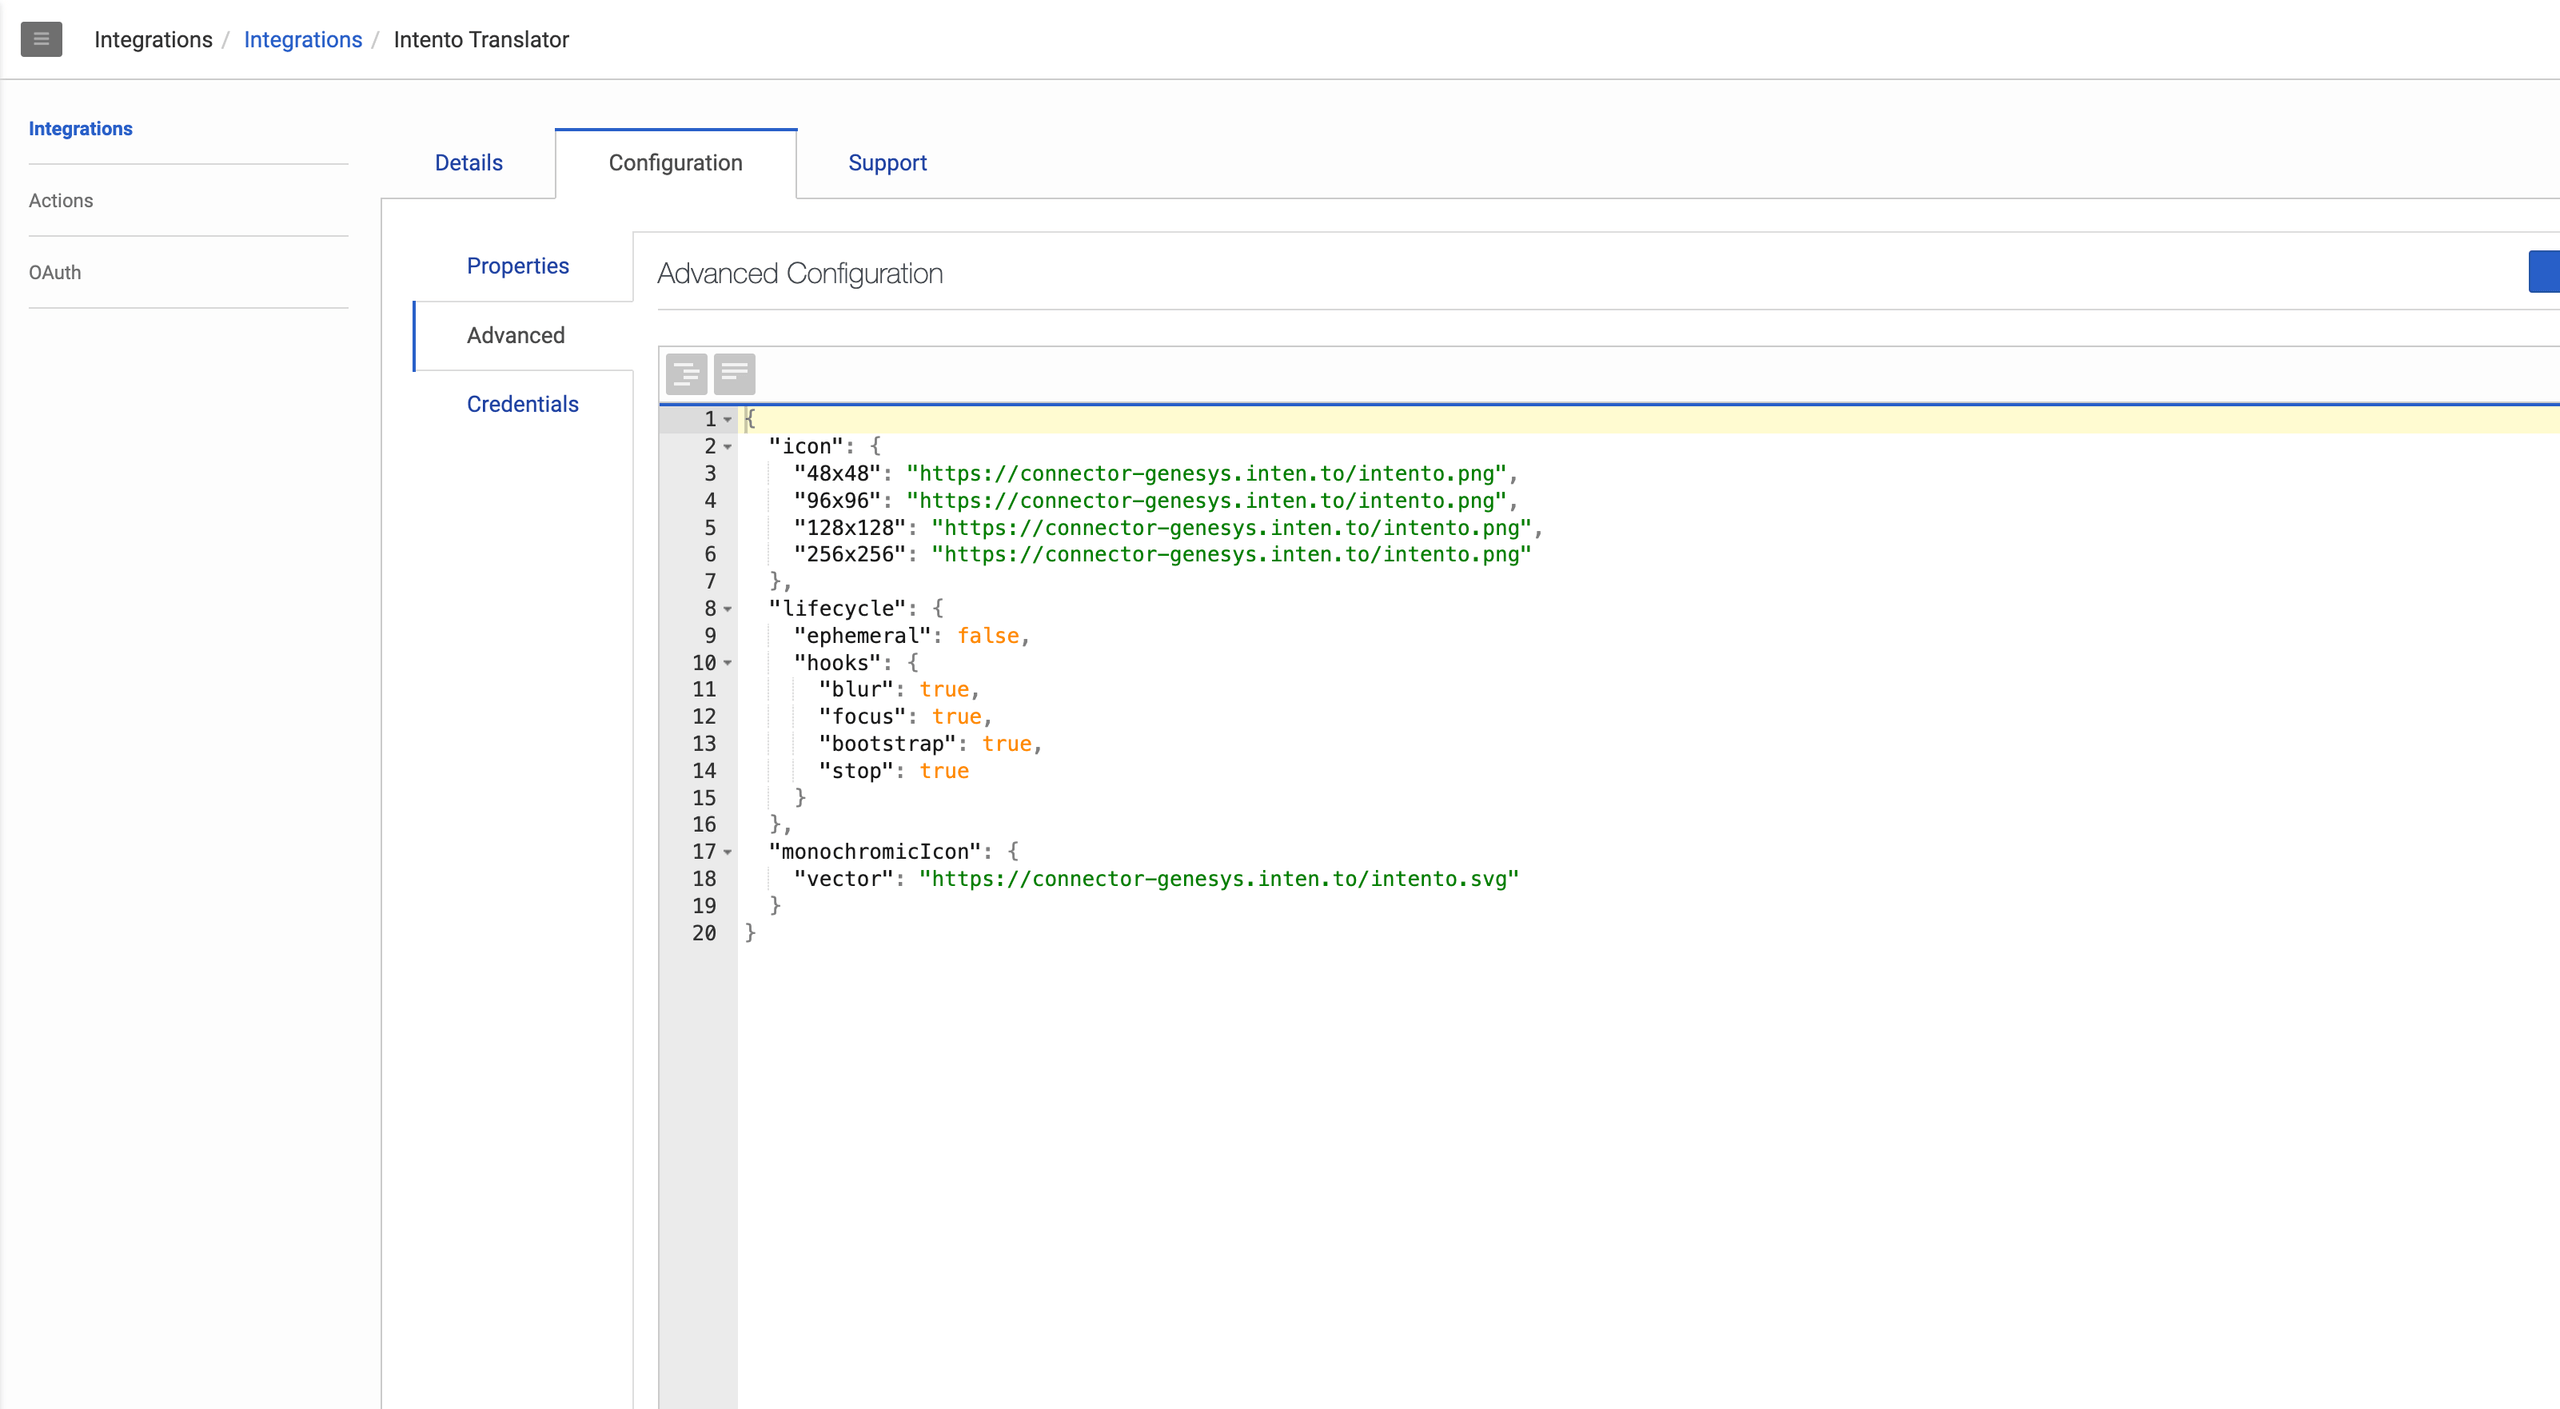Collapse the "icon" block fold arrow on line 2
The width and height of the screenshot is (2560, 1409).
728,447
